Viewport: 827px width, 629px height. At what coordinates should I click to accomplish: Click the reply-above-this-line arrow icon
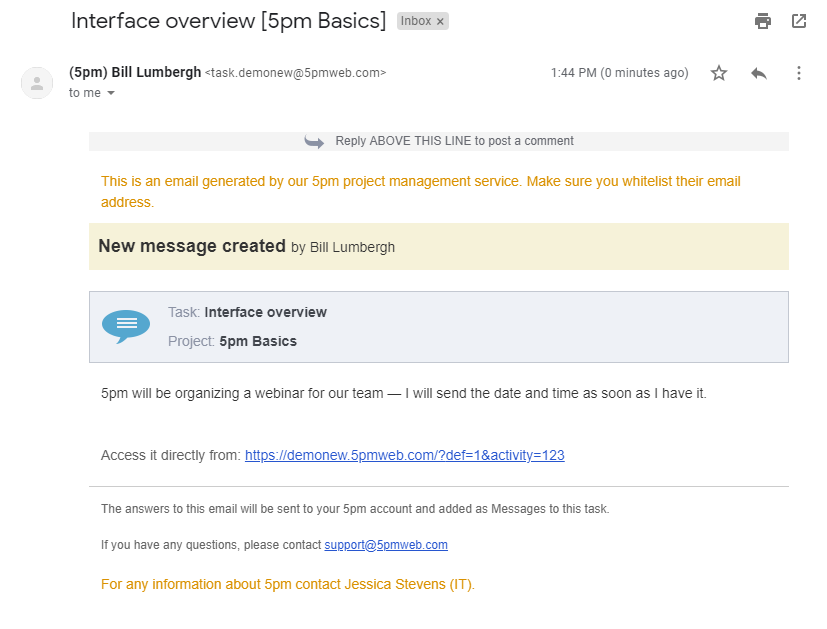[314, 141]
